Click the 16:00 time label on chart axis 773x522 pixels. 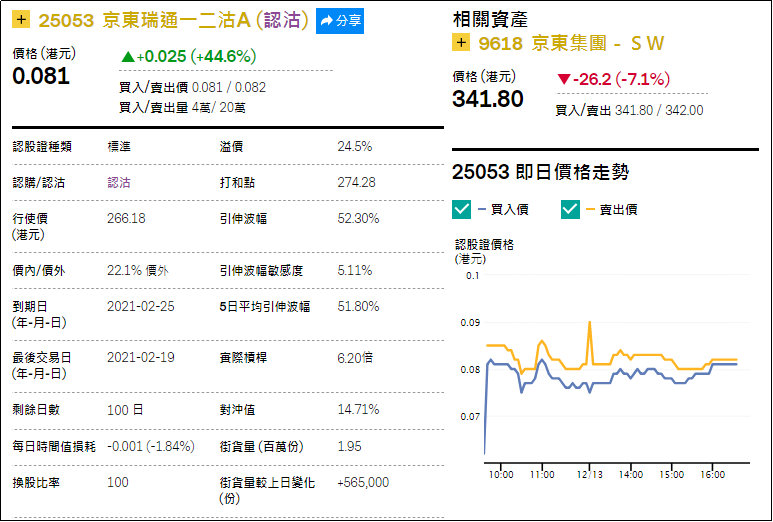pos(712,475)
